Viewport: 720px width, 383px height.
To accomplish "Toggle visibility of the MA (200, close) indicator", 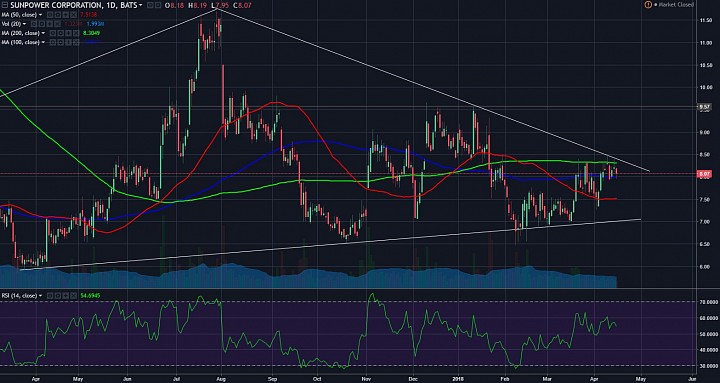I will [x=52, y=33].
